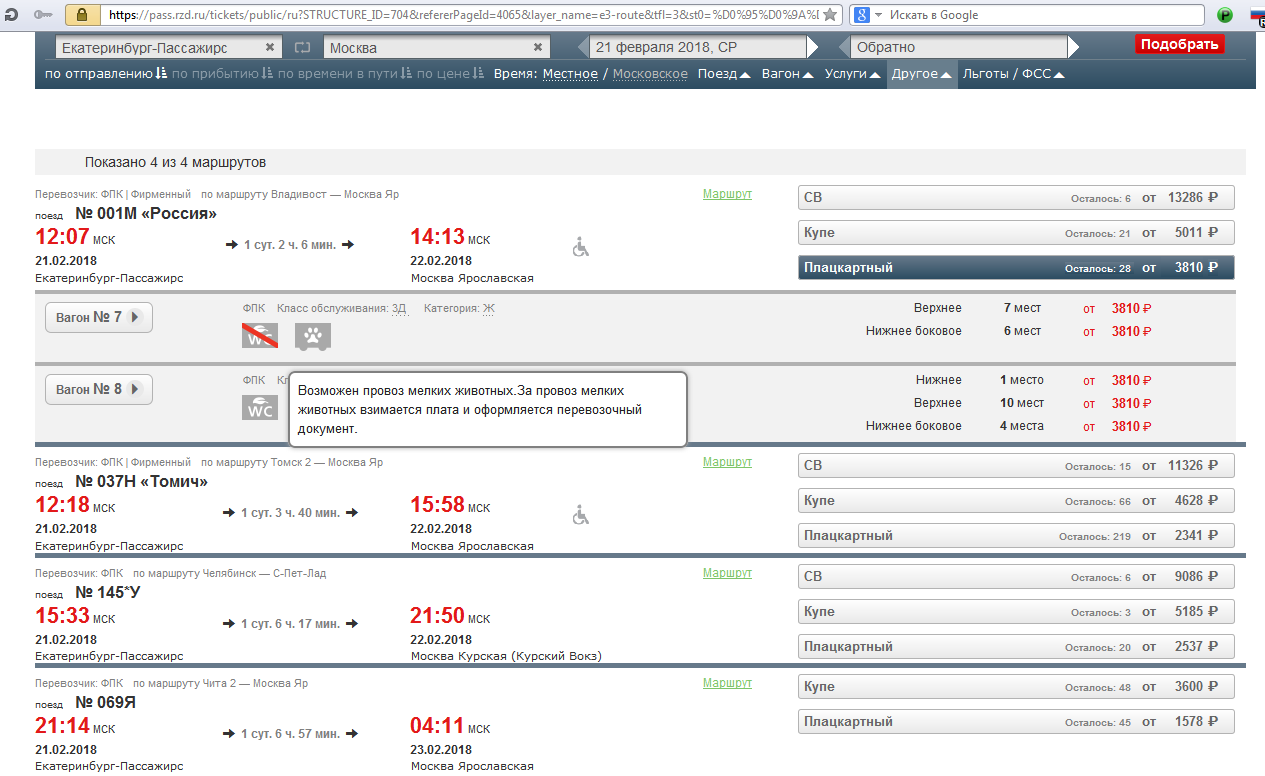Click the Категория Ж abbreviation
This screenshot has height=776, width=1265.
[489, 308]
